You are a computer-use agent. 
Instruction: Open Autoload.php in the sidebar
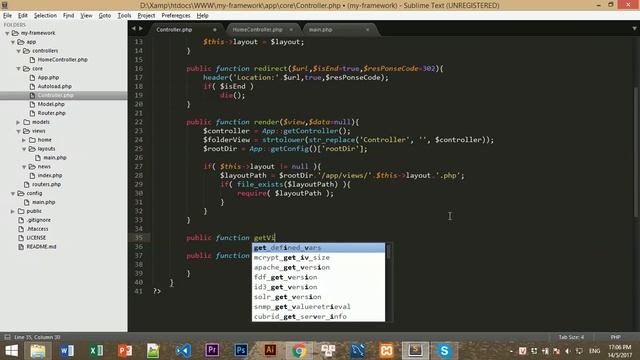pos(54,87)
